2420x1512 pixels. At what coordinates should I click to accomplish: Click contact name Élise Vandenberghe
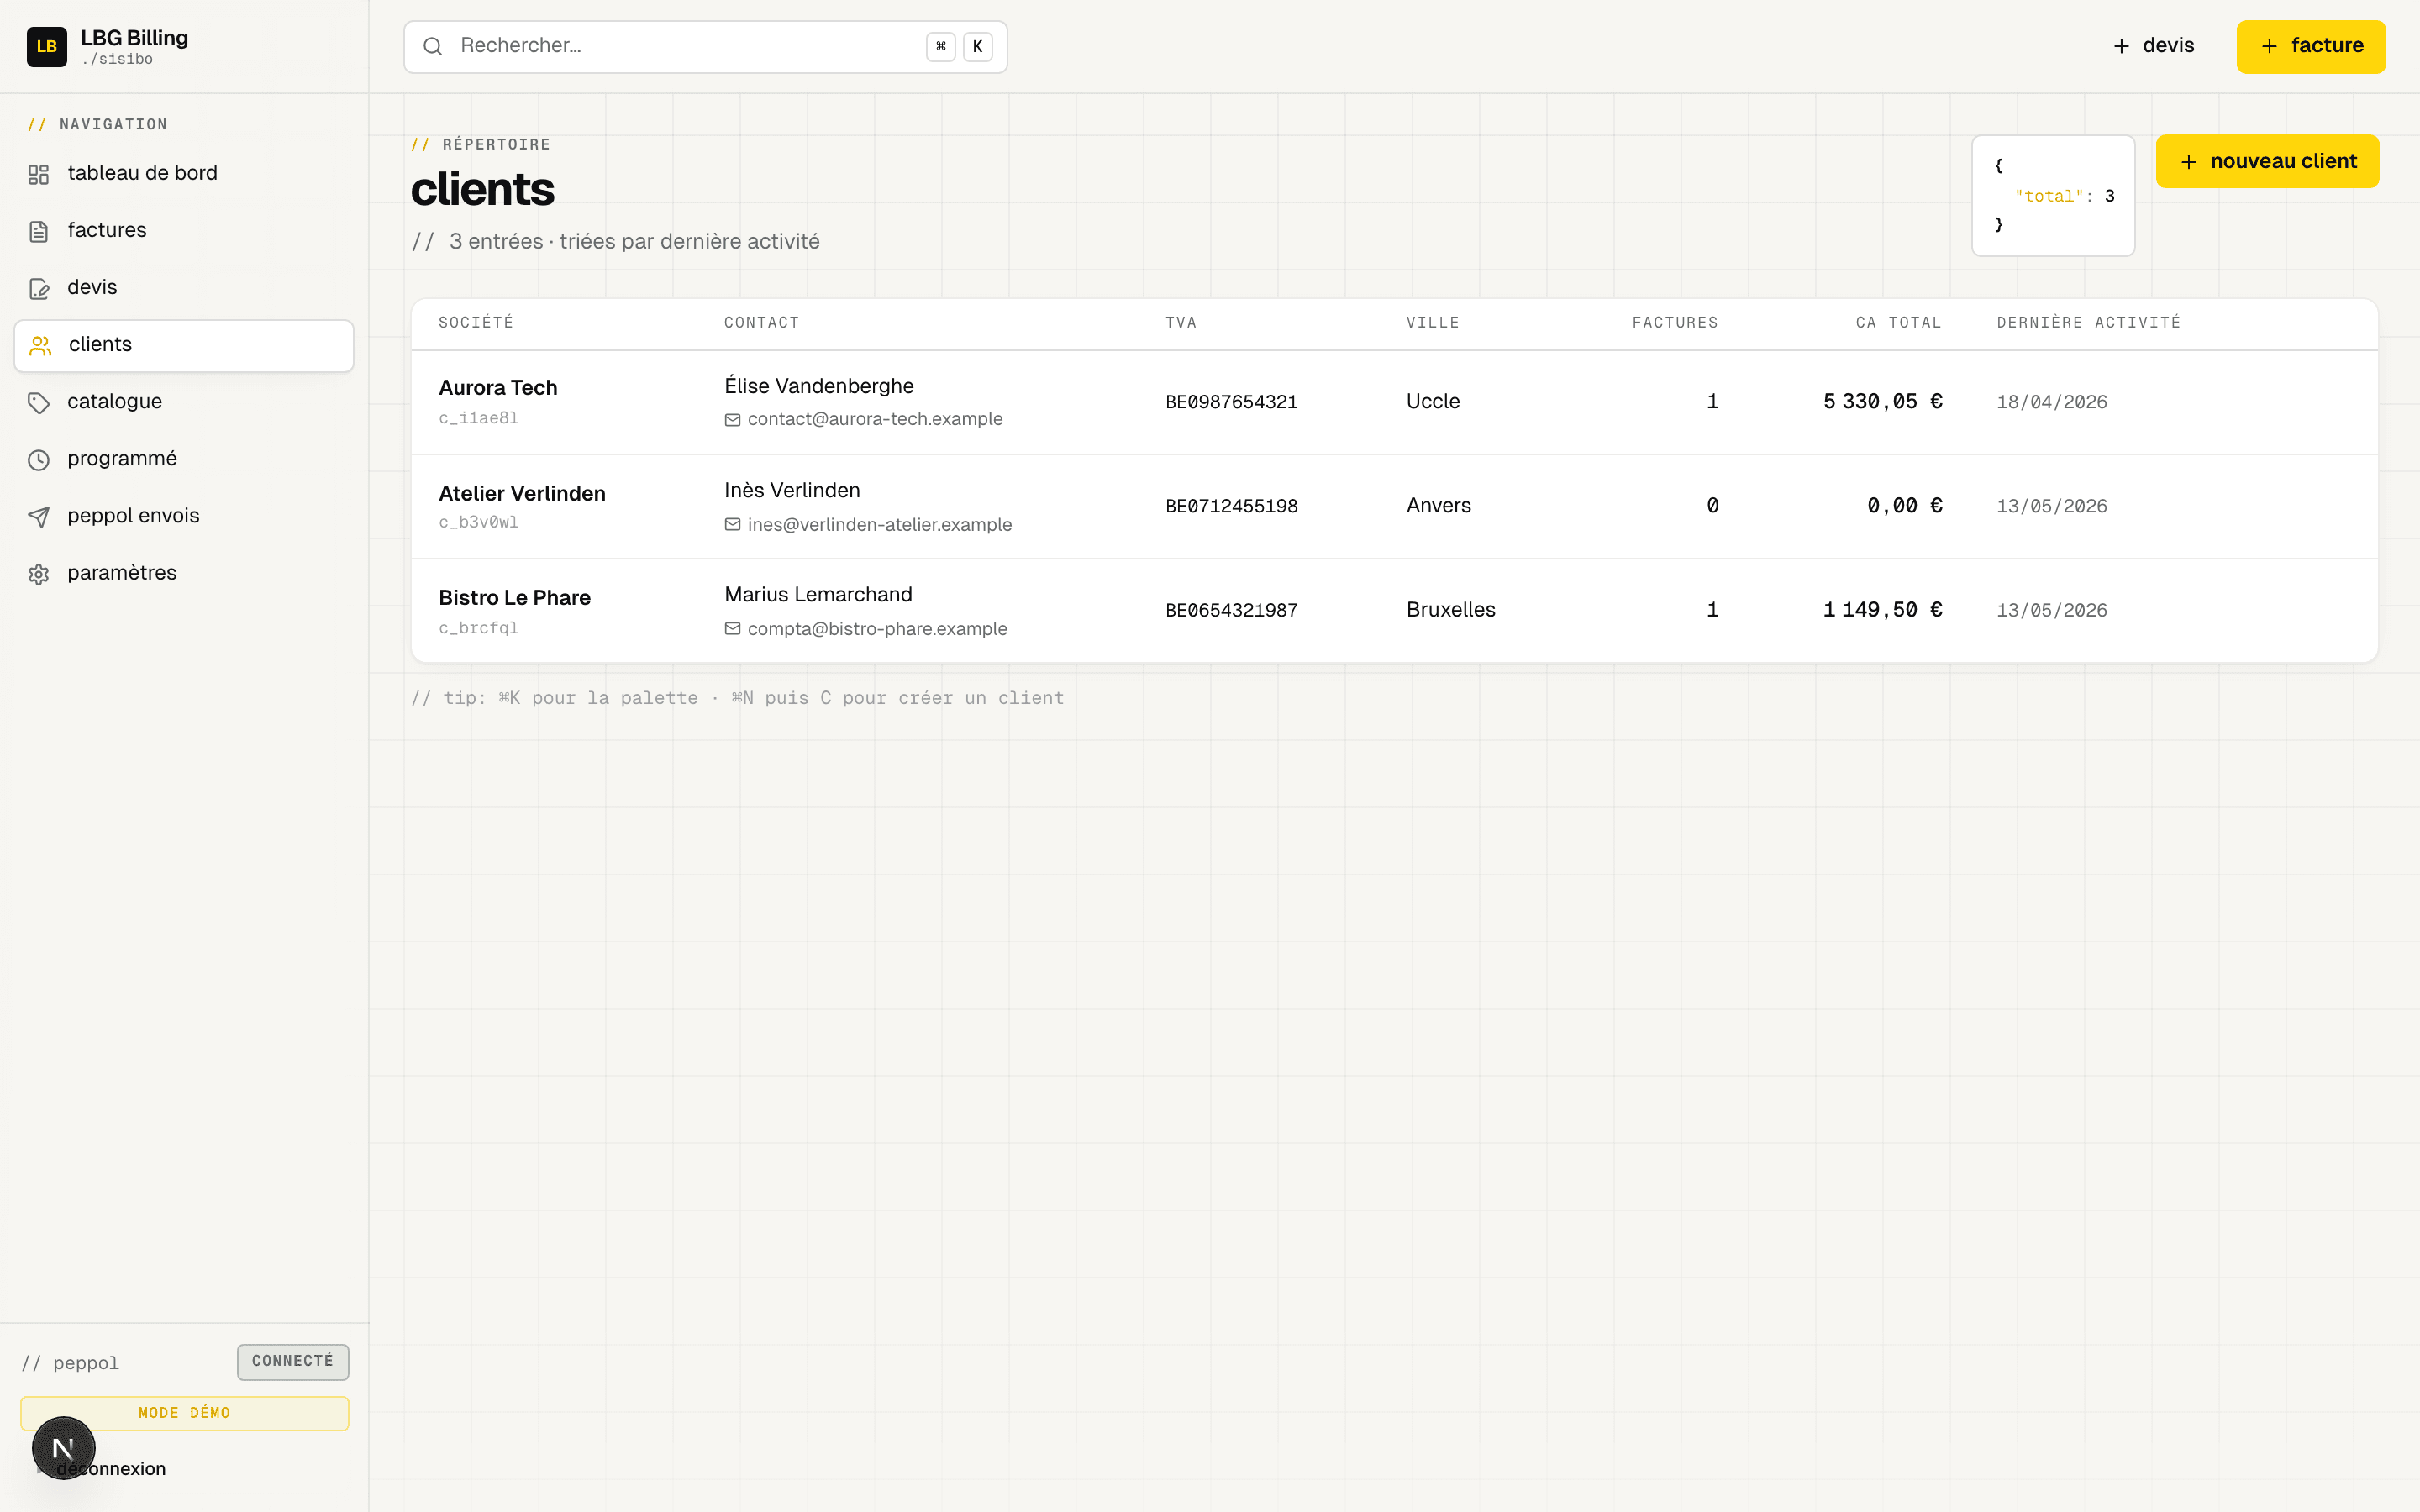819,386
